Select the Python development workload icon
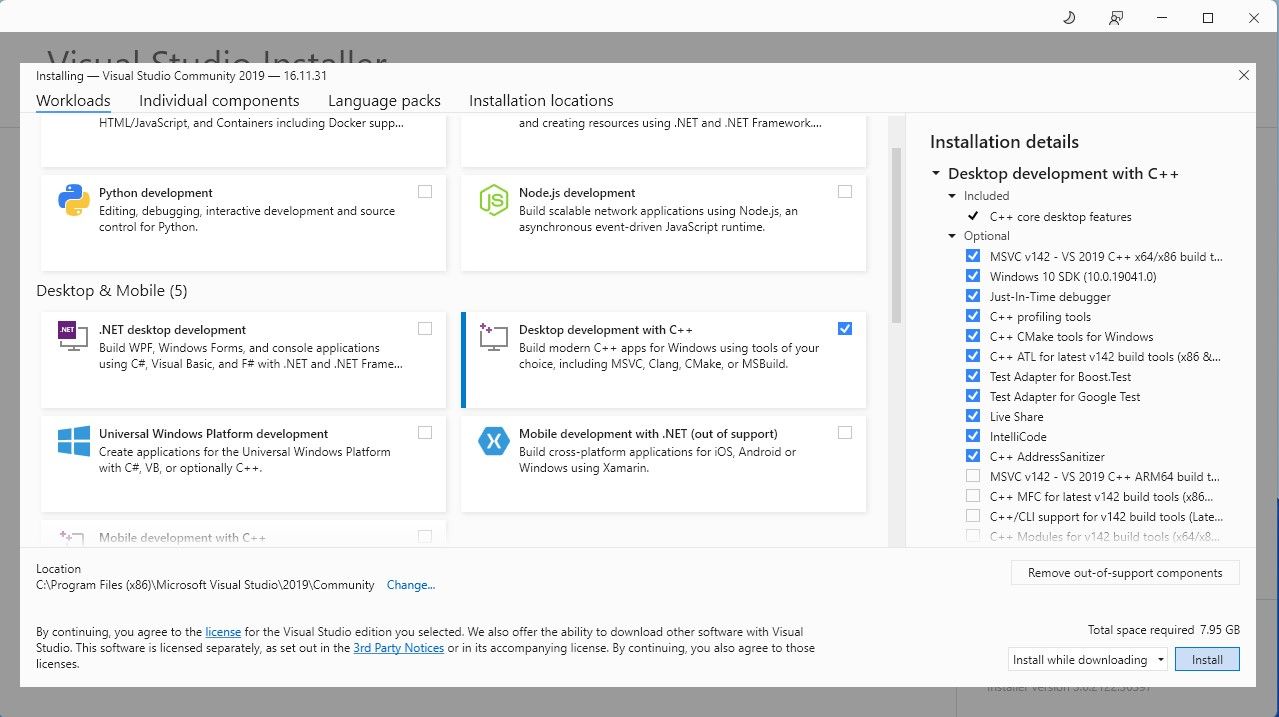The width and height of the screenshot is (1279, 717). [71, 201]
